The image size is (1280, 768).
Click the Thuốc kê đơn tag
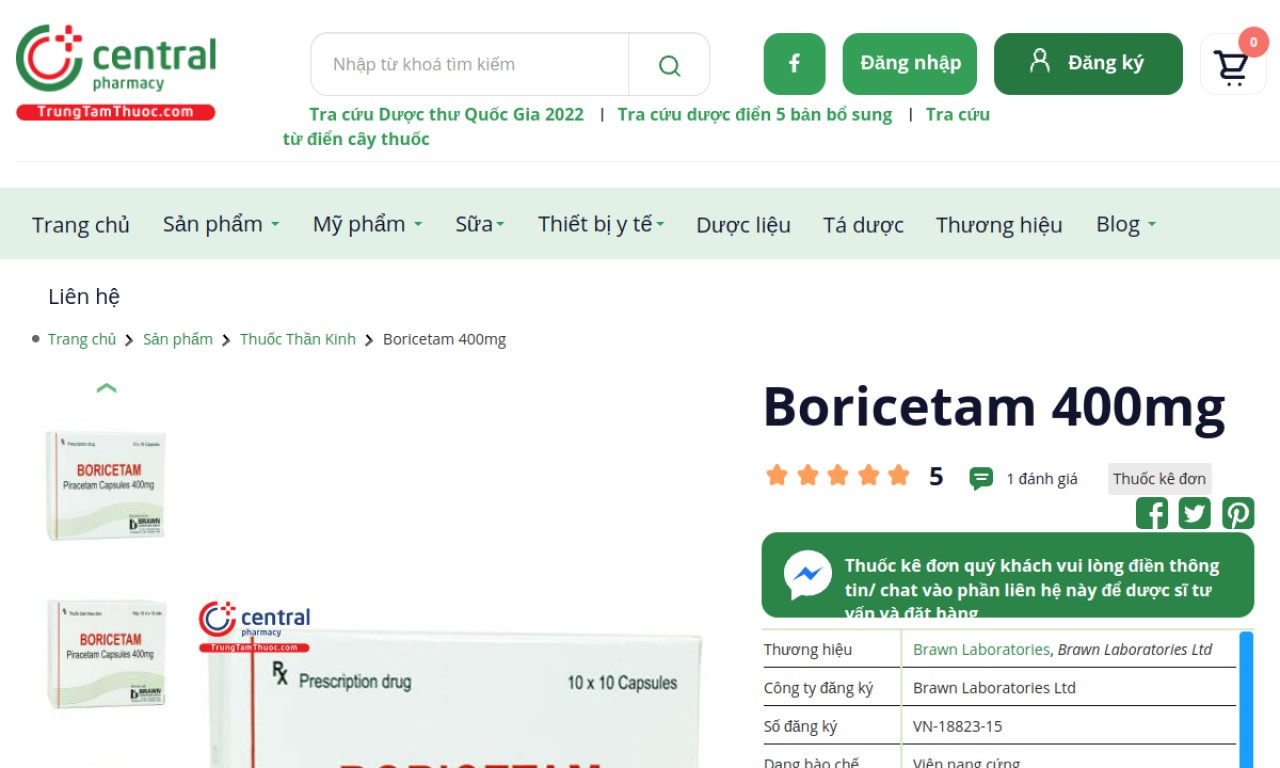point(1160,479)
